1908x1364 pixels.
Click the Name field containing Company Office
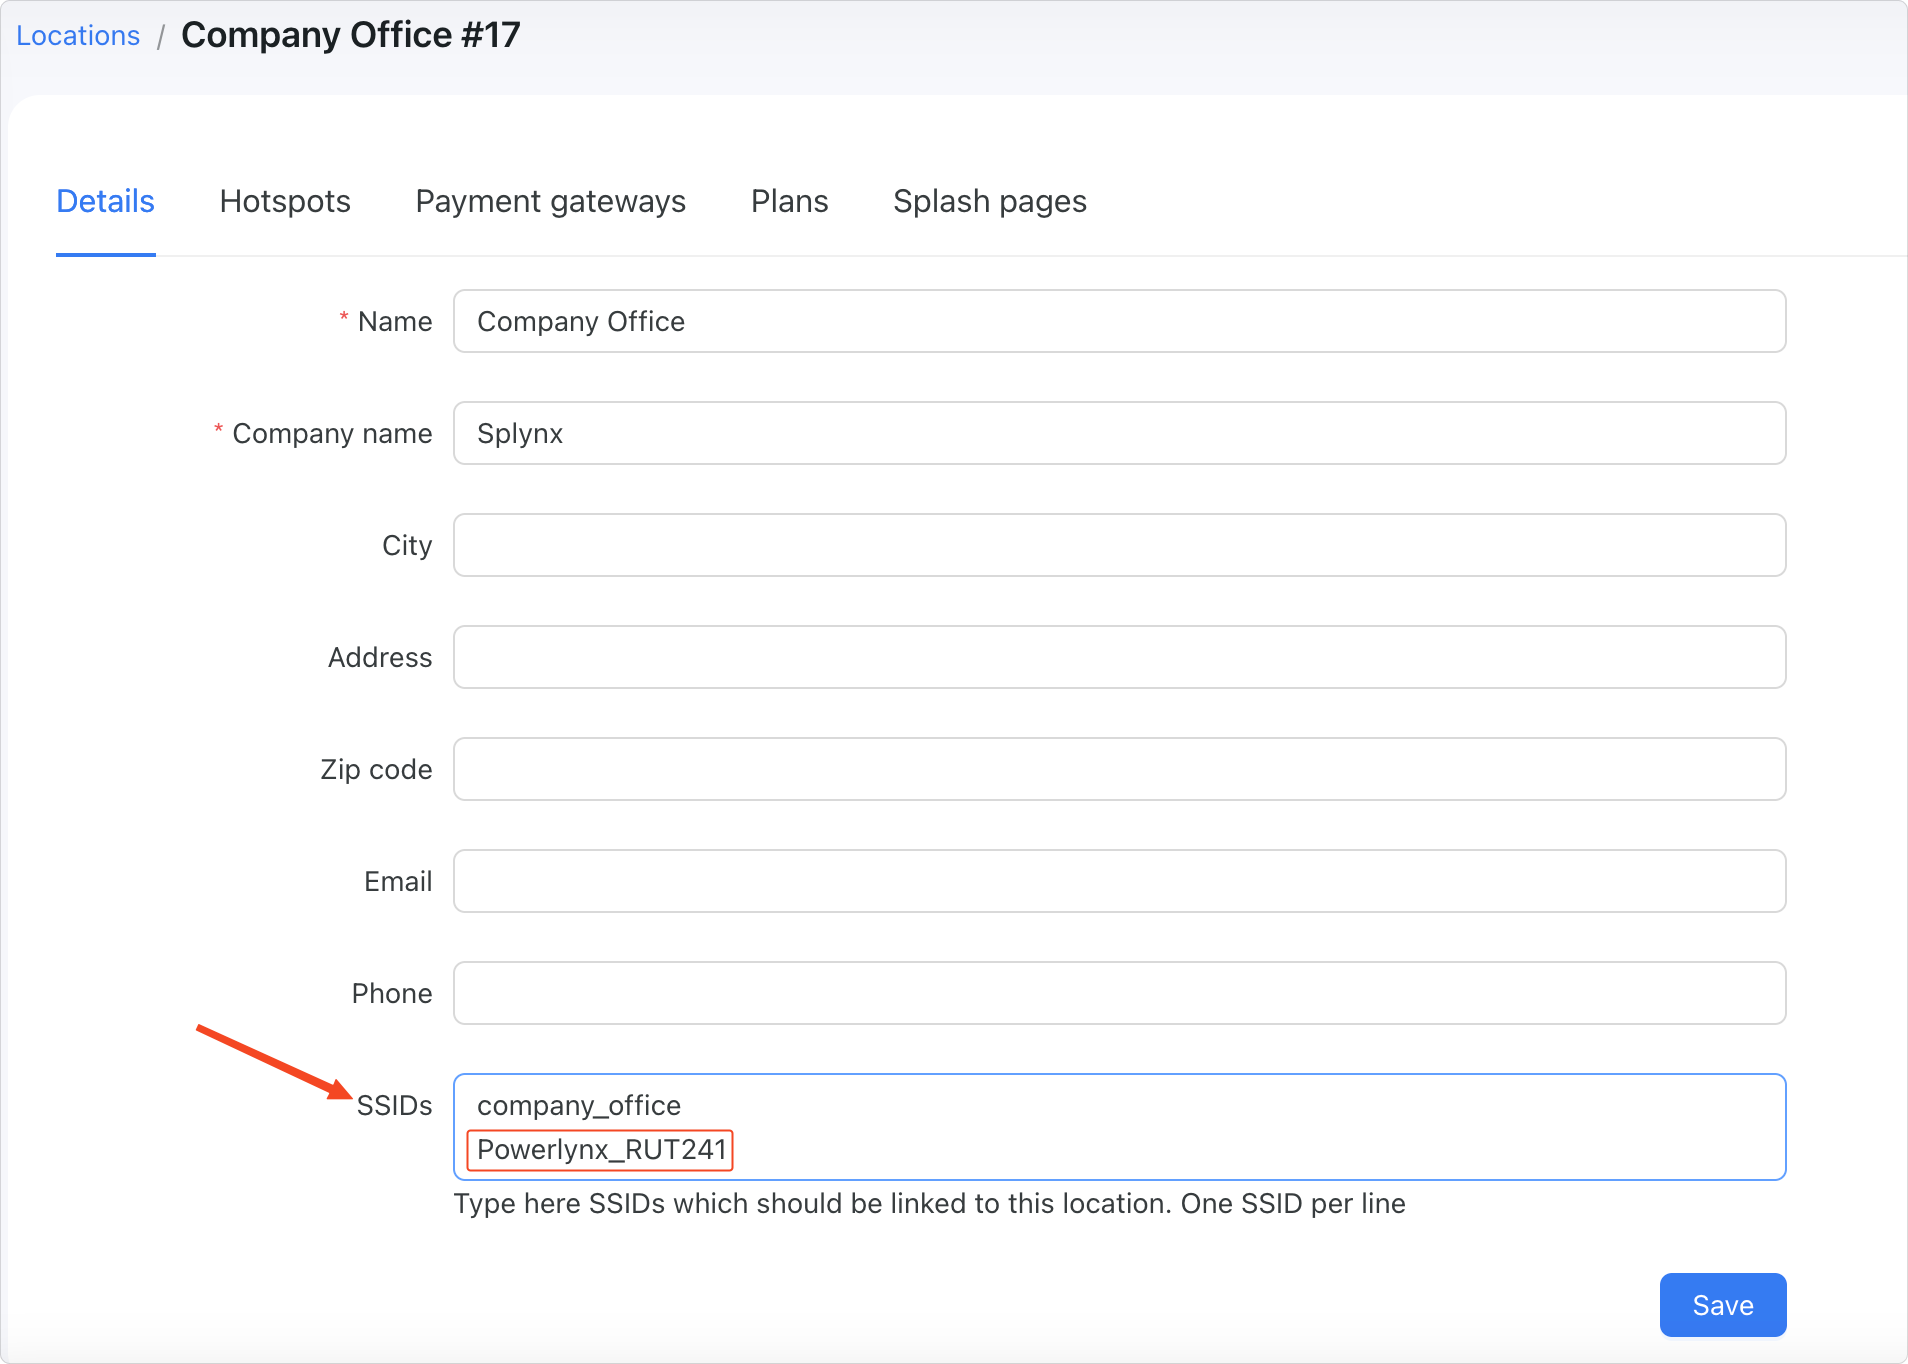(1118, 321)
